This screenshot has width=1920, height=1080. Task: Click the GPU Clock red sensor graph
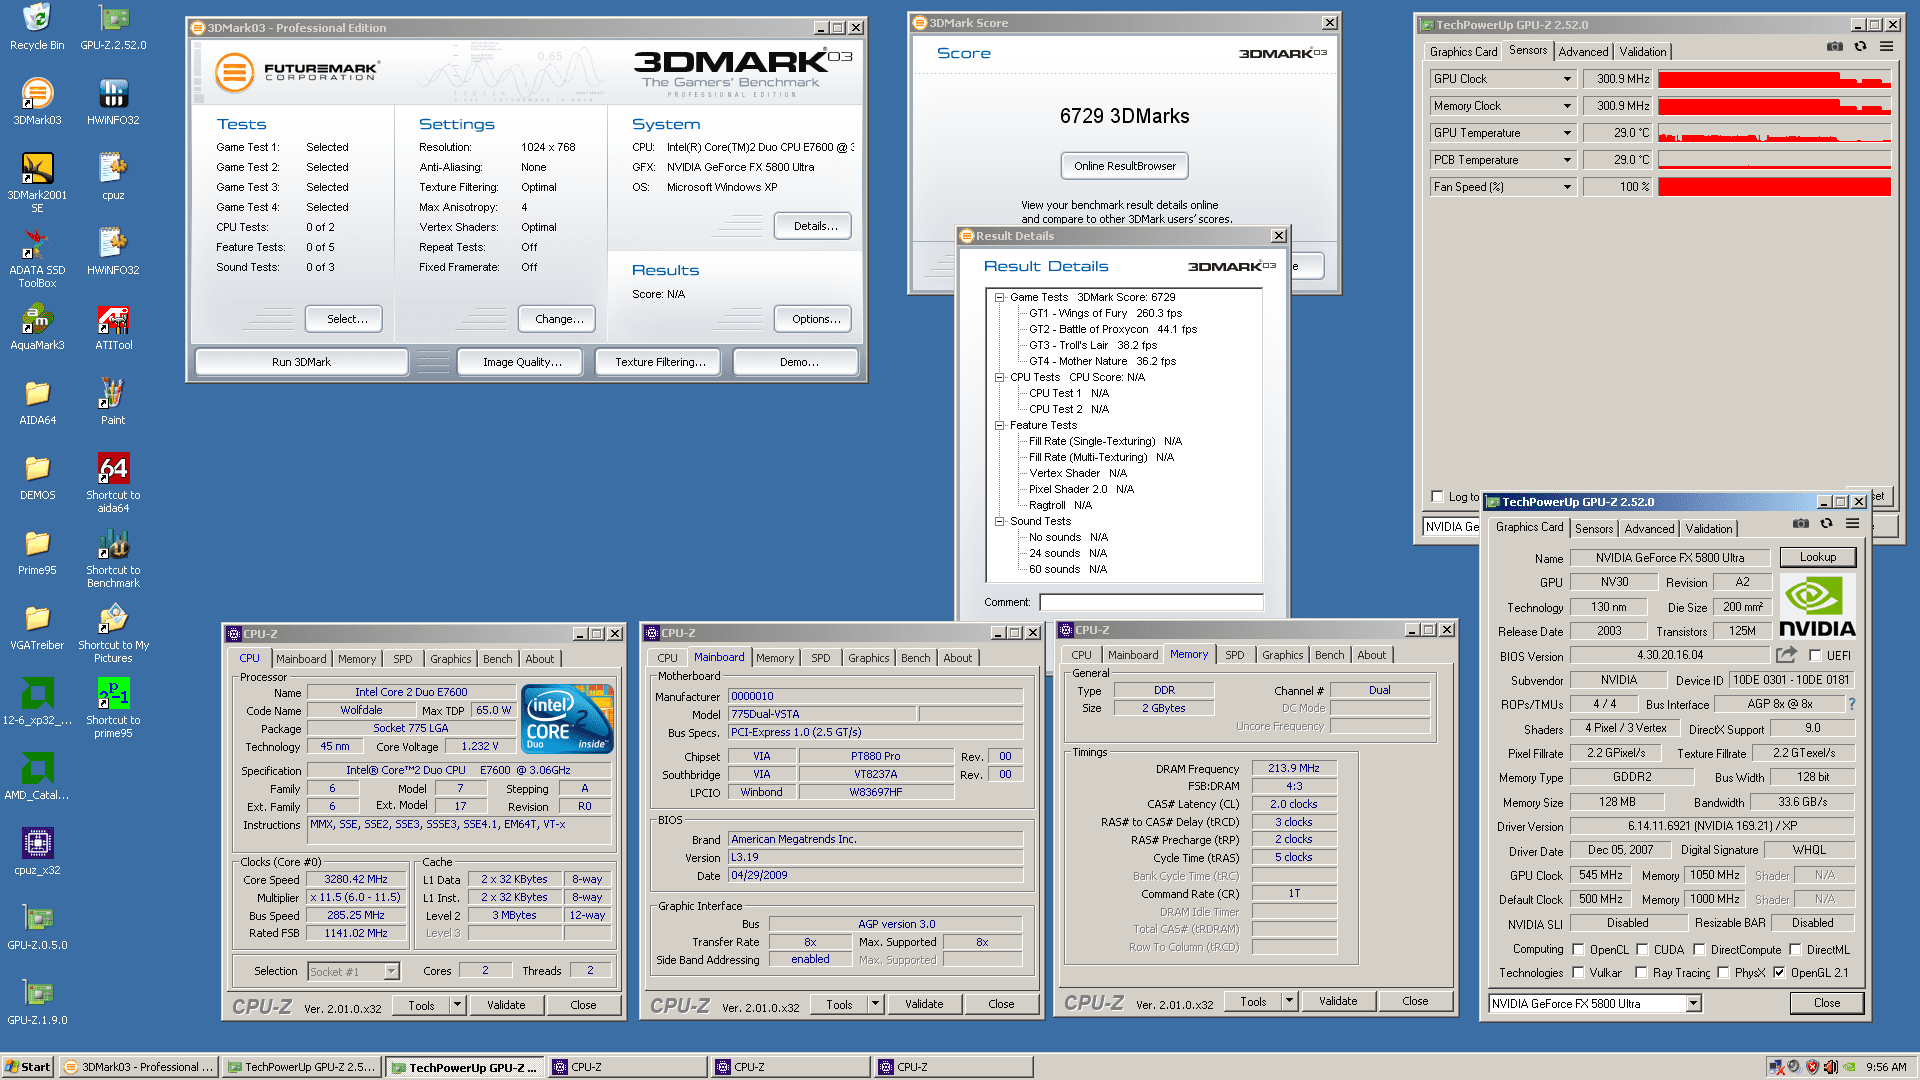coord(1774,79)
